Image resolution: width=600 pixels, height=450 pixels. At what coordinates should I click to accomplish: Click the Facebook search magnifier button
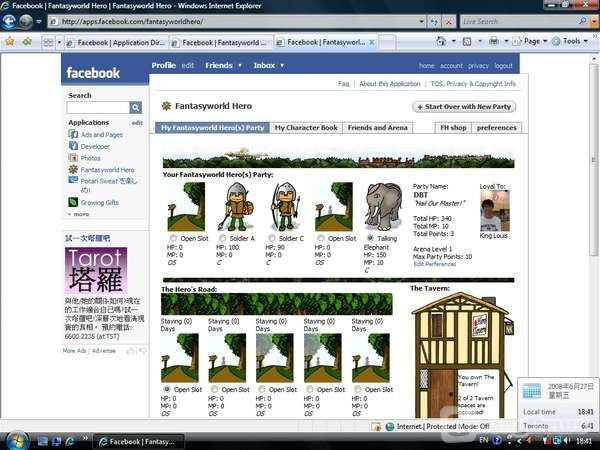coord(135,108)
